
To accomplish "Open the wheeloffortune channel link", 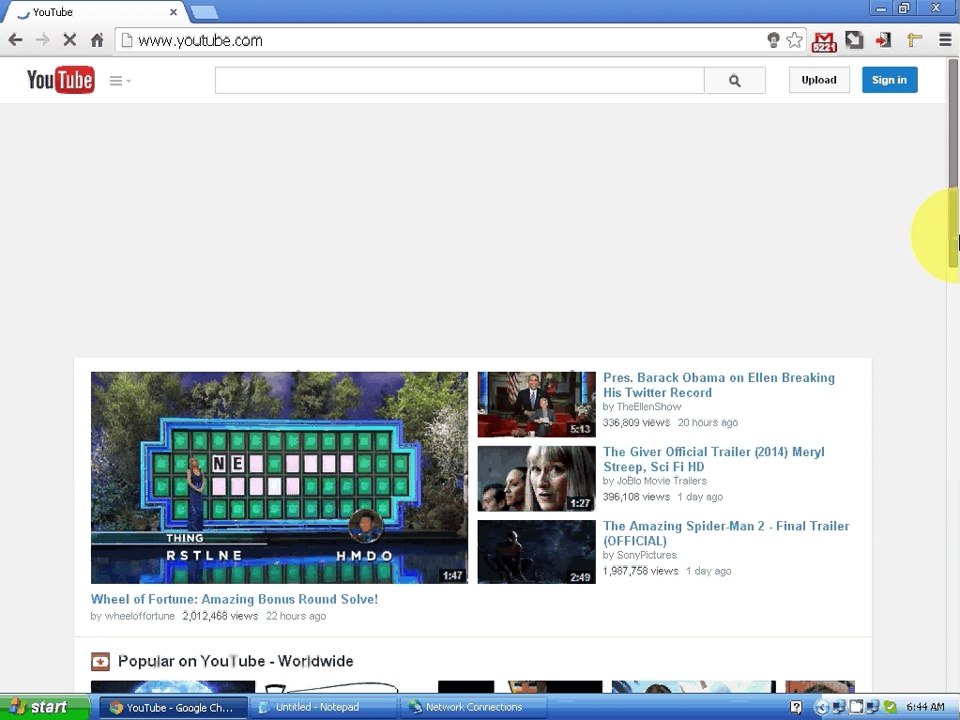I will click(x=140, y=616).
